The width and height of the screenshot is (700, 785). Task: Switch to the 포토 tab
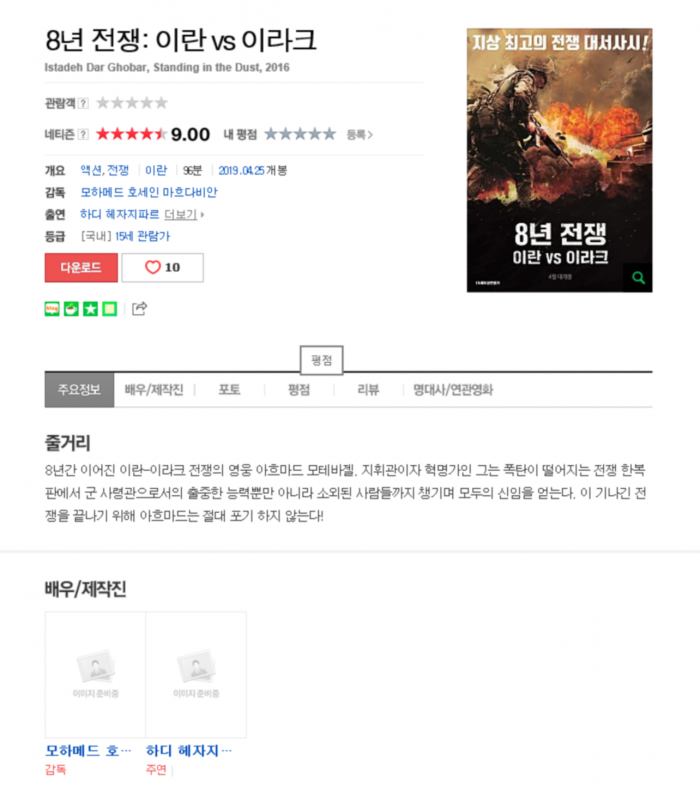point(229,390)
